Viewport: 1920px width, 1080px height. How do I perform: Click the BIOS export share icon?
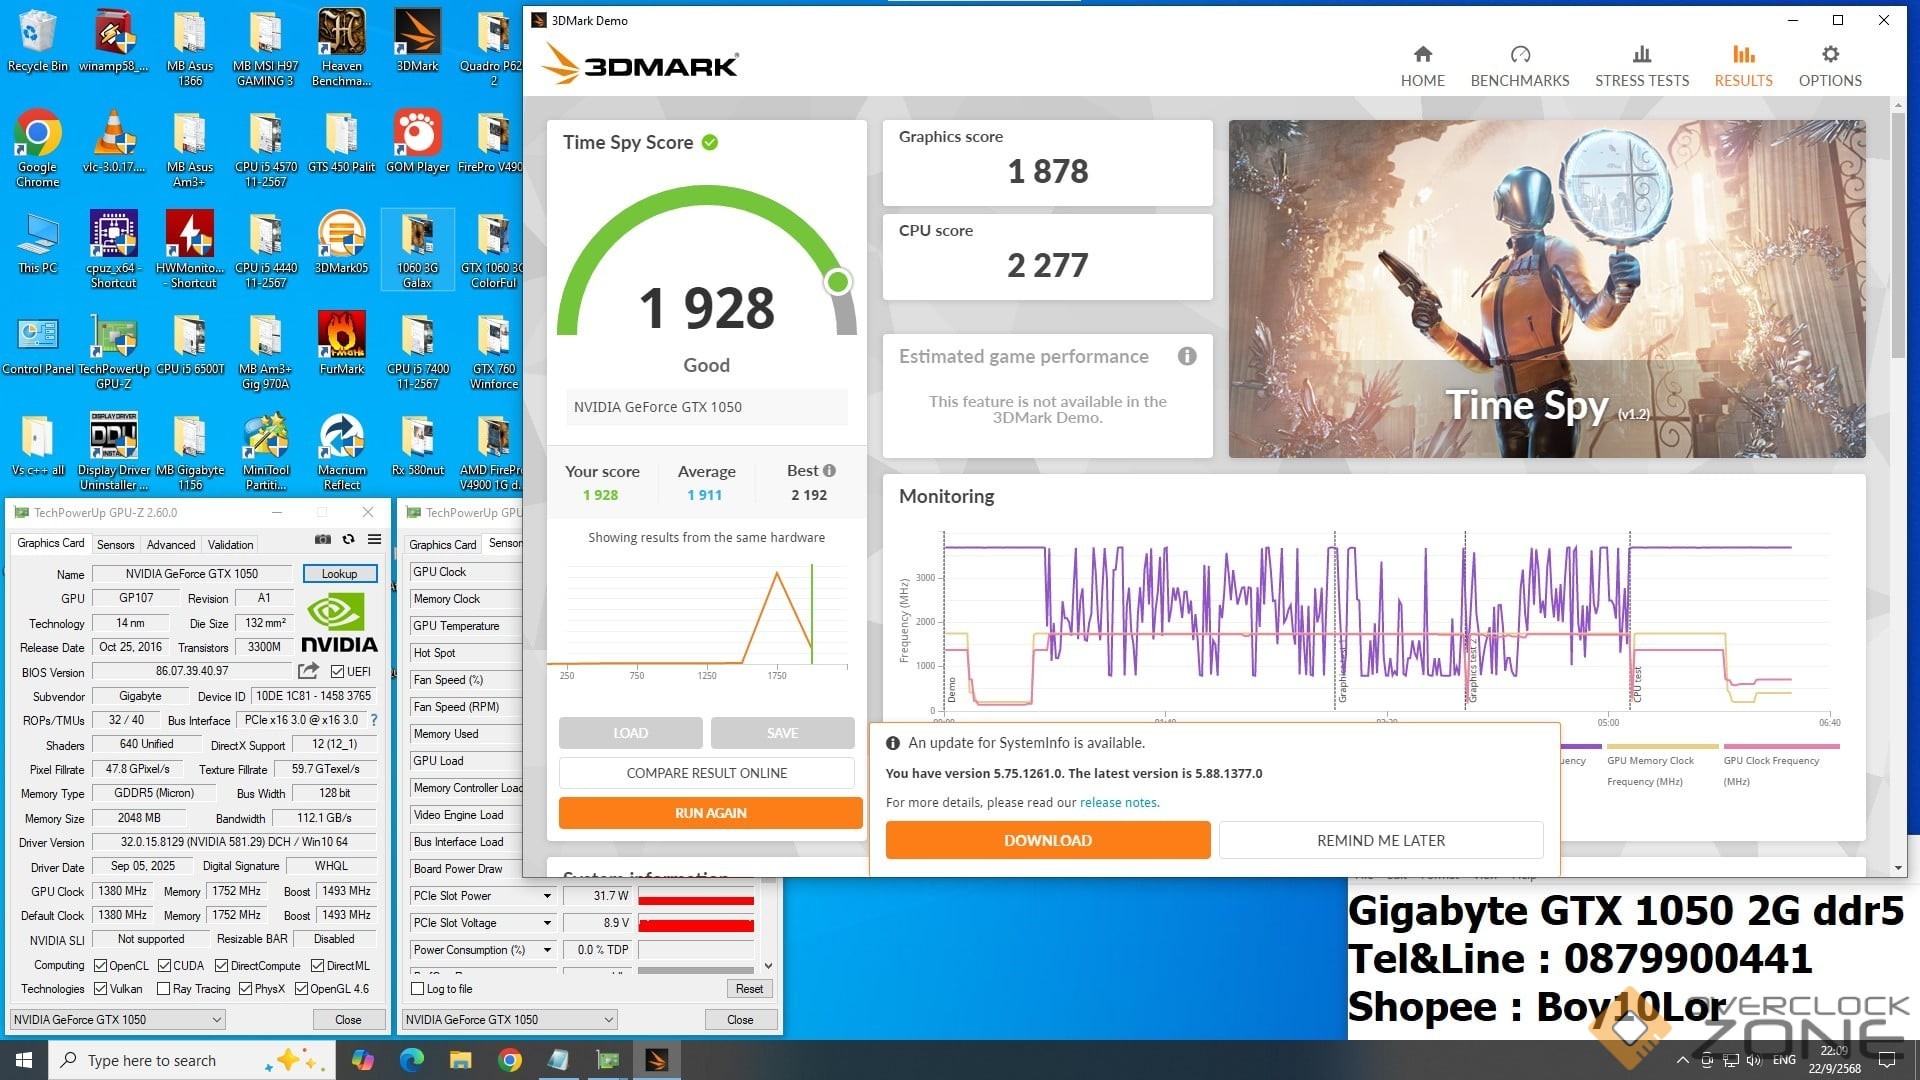(x=308, y=671)
